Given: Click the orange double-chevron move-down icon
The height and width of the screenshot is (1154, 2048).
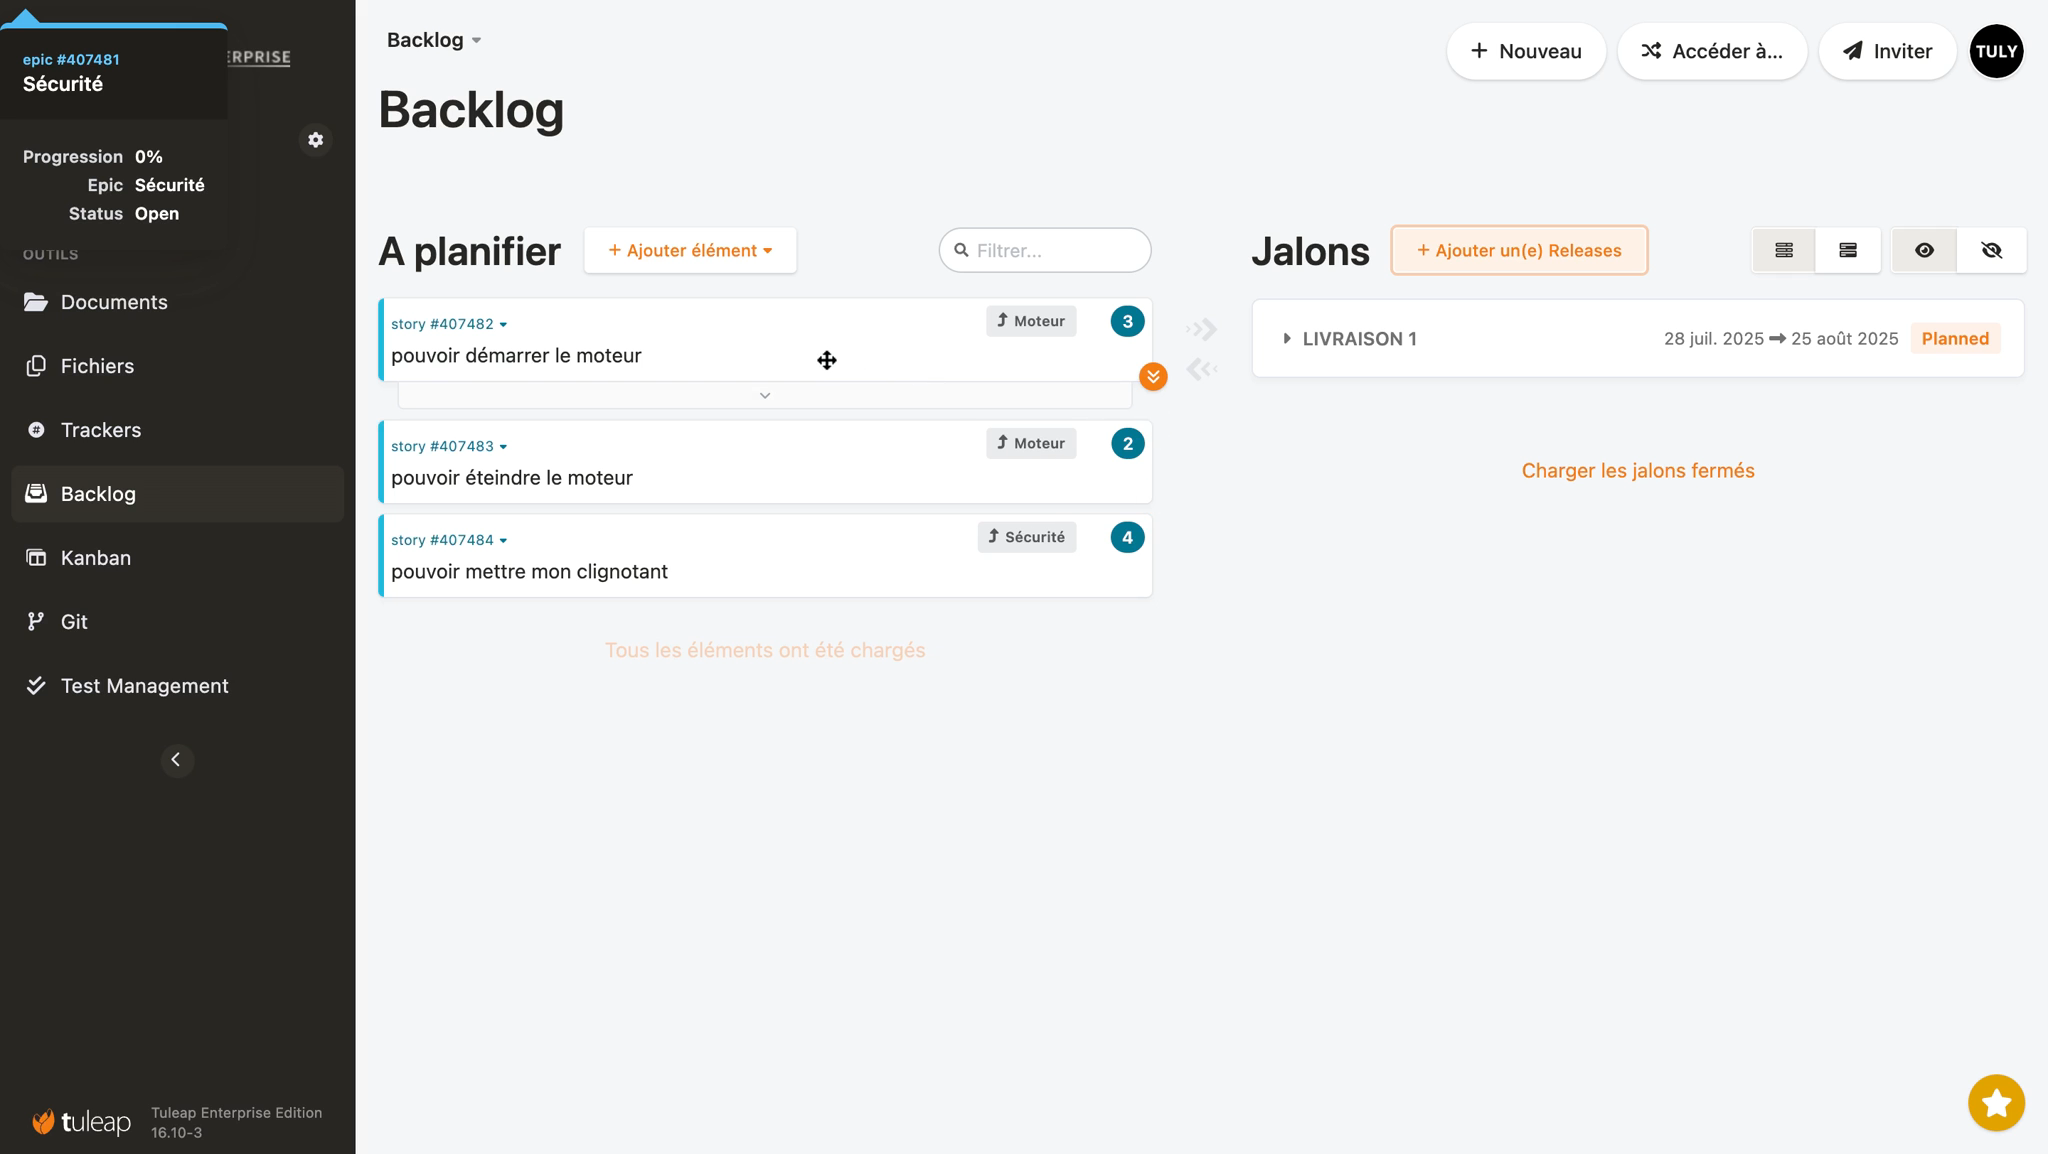Looking at the screenshot, I should [1153, 377].
